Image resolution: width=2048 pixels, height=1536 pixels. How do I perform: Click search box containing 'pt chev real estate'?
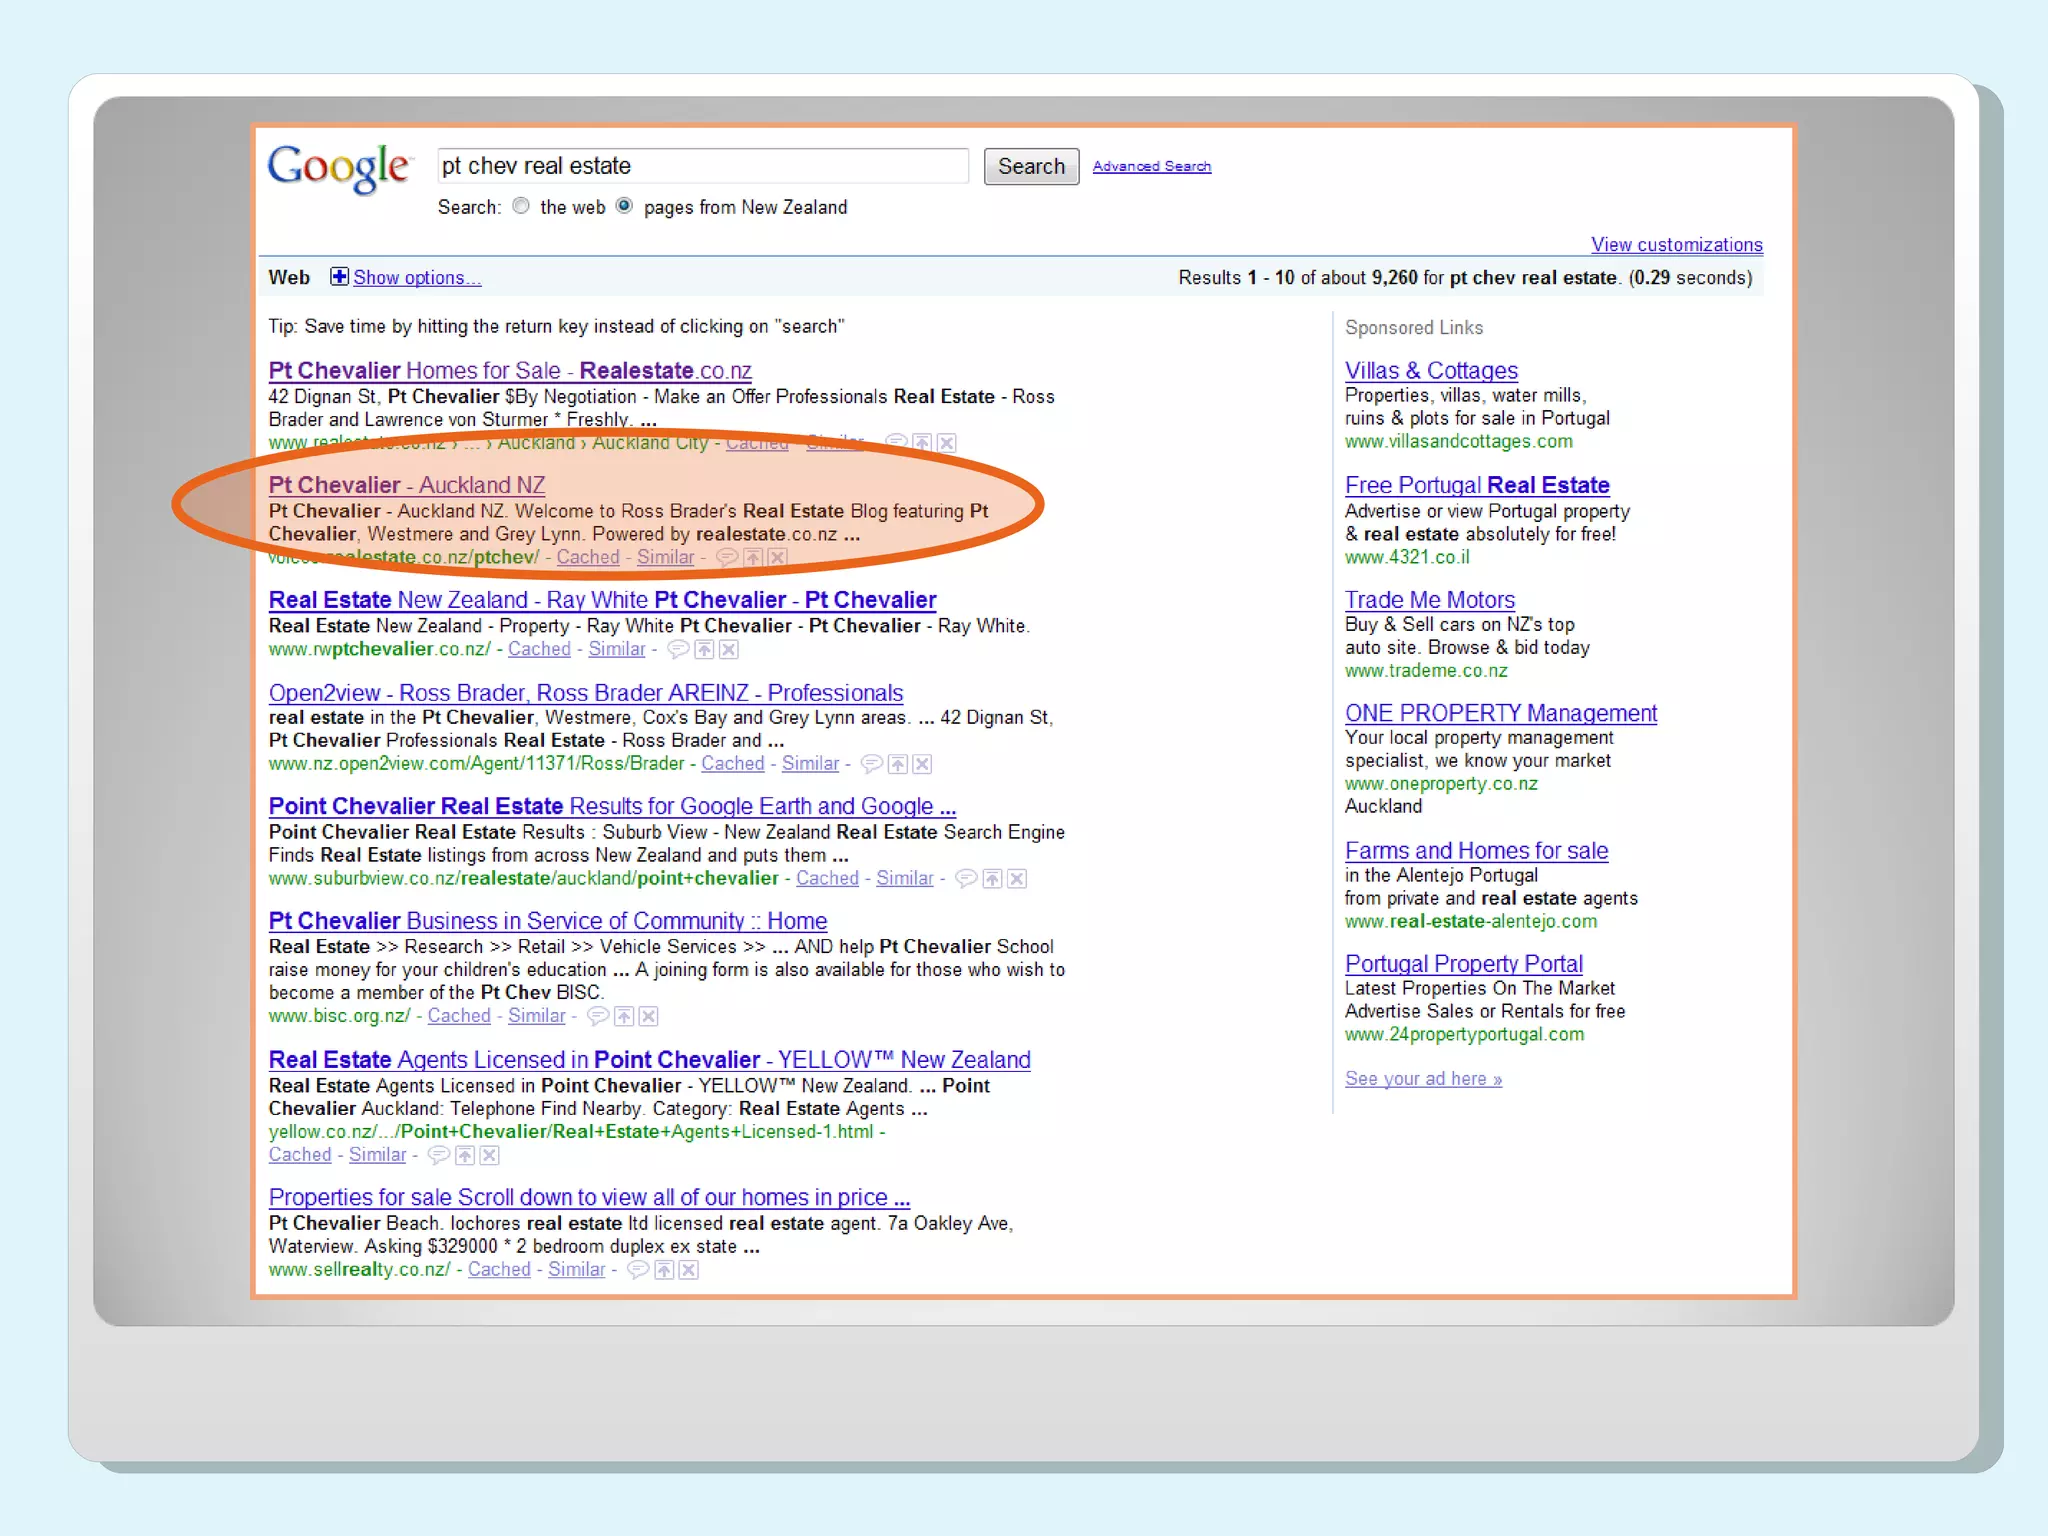point(702,166)
